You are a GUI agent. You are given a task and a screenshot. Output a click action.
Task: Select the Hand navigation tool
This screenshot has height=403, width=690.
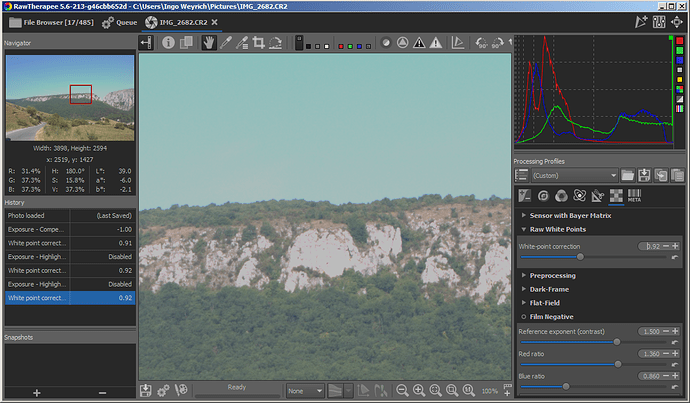(208, 43)
